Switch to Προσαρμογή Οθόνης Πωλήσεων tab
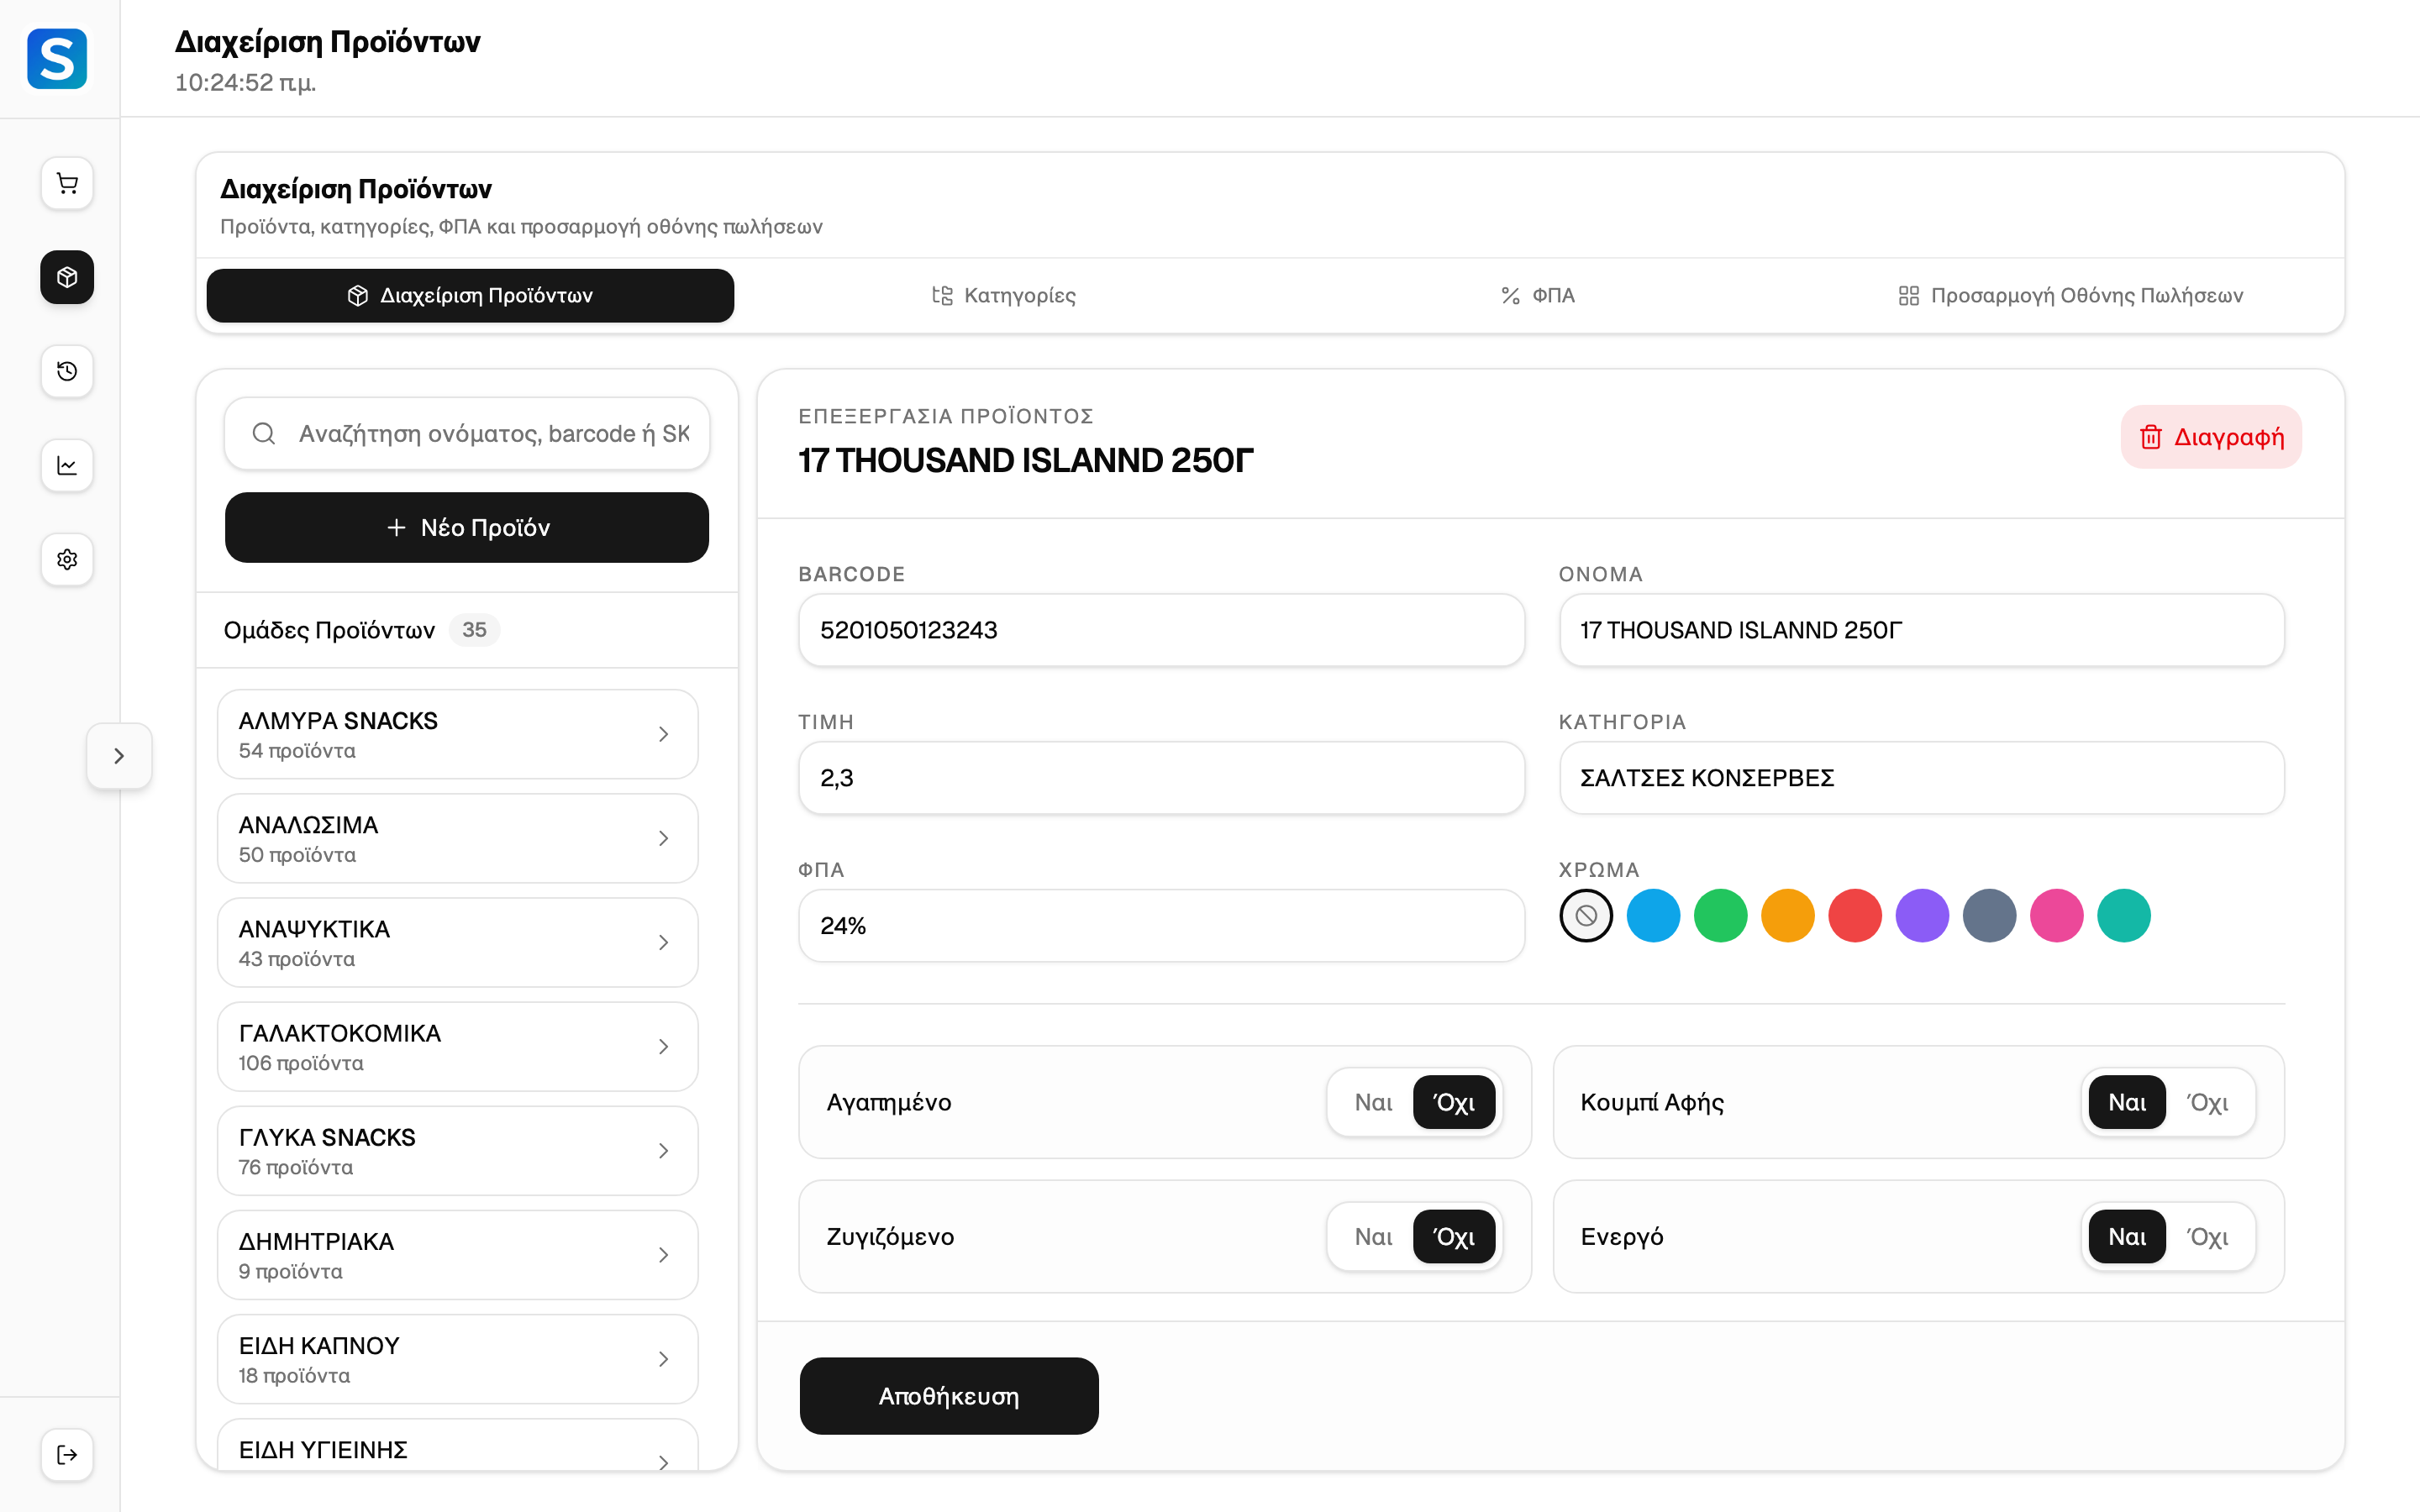Viewport: 2420px width, 1512px height. [2070, 295]
